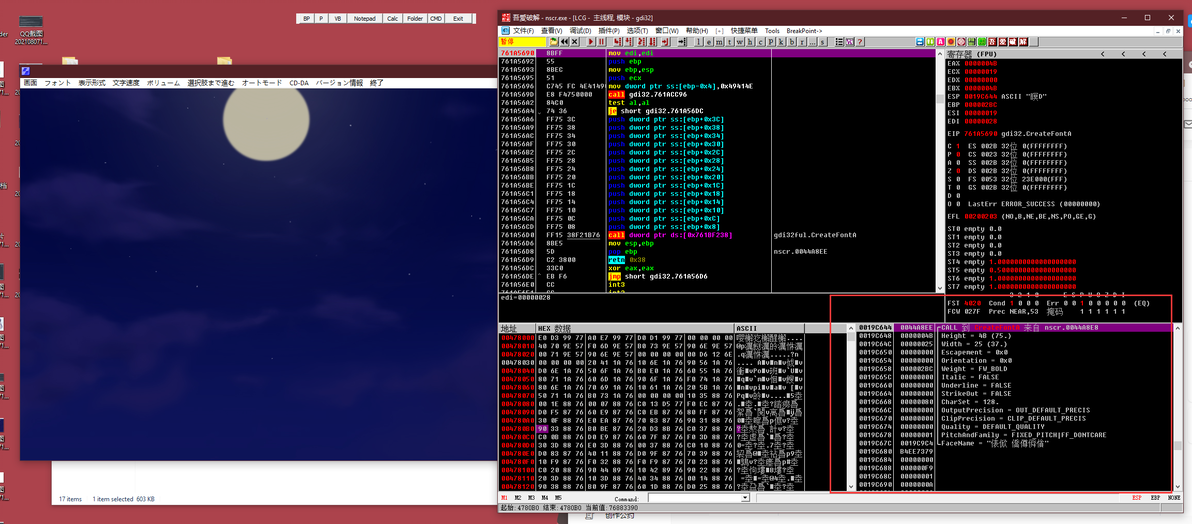Open the BreakPoint-> menu
Viewport: 1192px width, 524px height.
[804, 30]
